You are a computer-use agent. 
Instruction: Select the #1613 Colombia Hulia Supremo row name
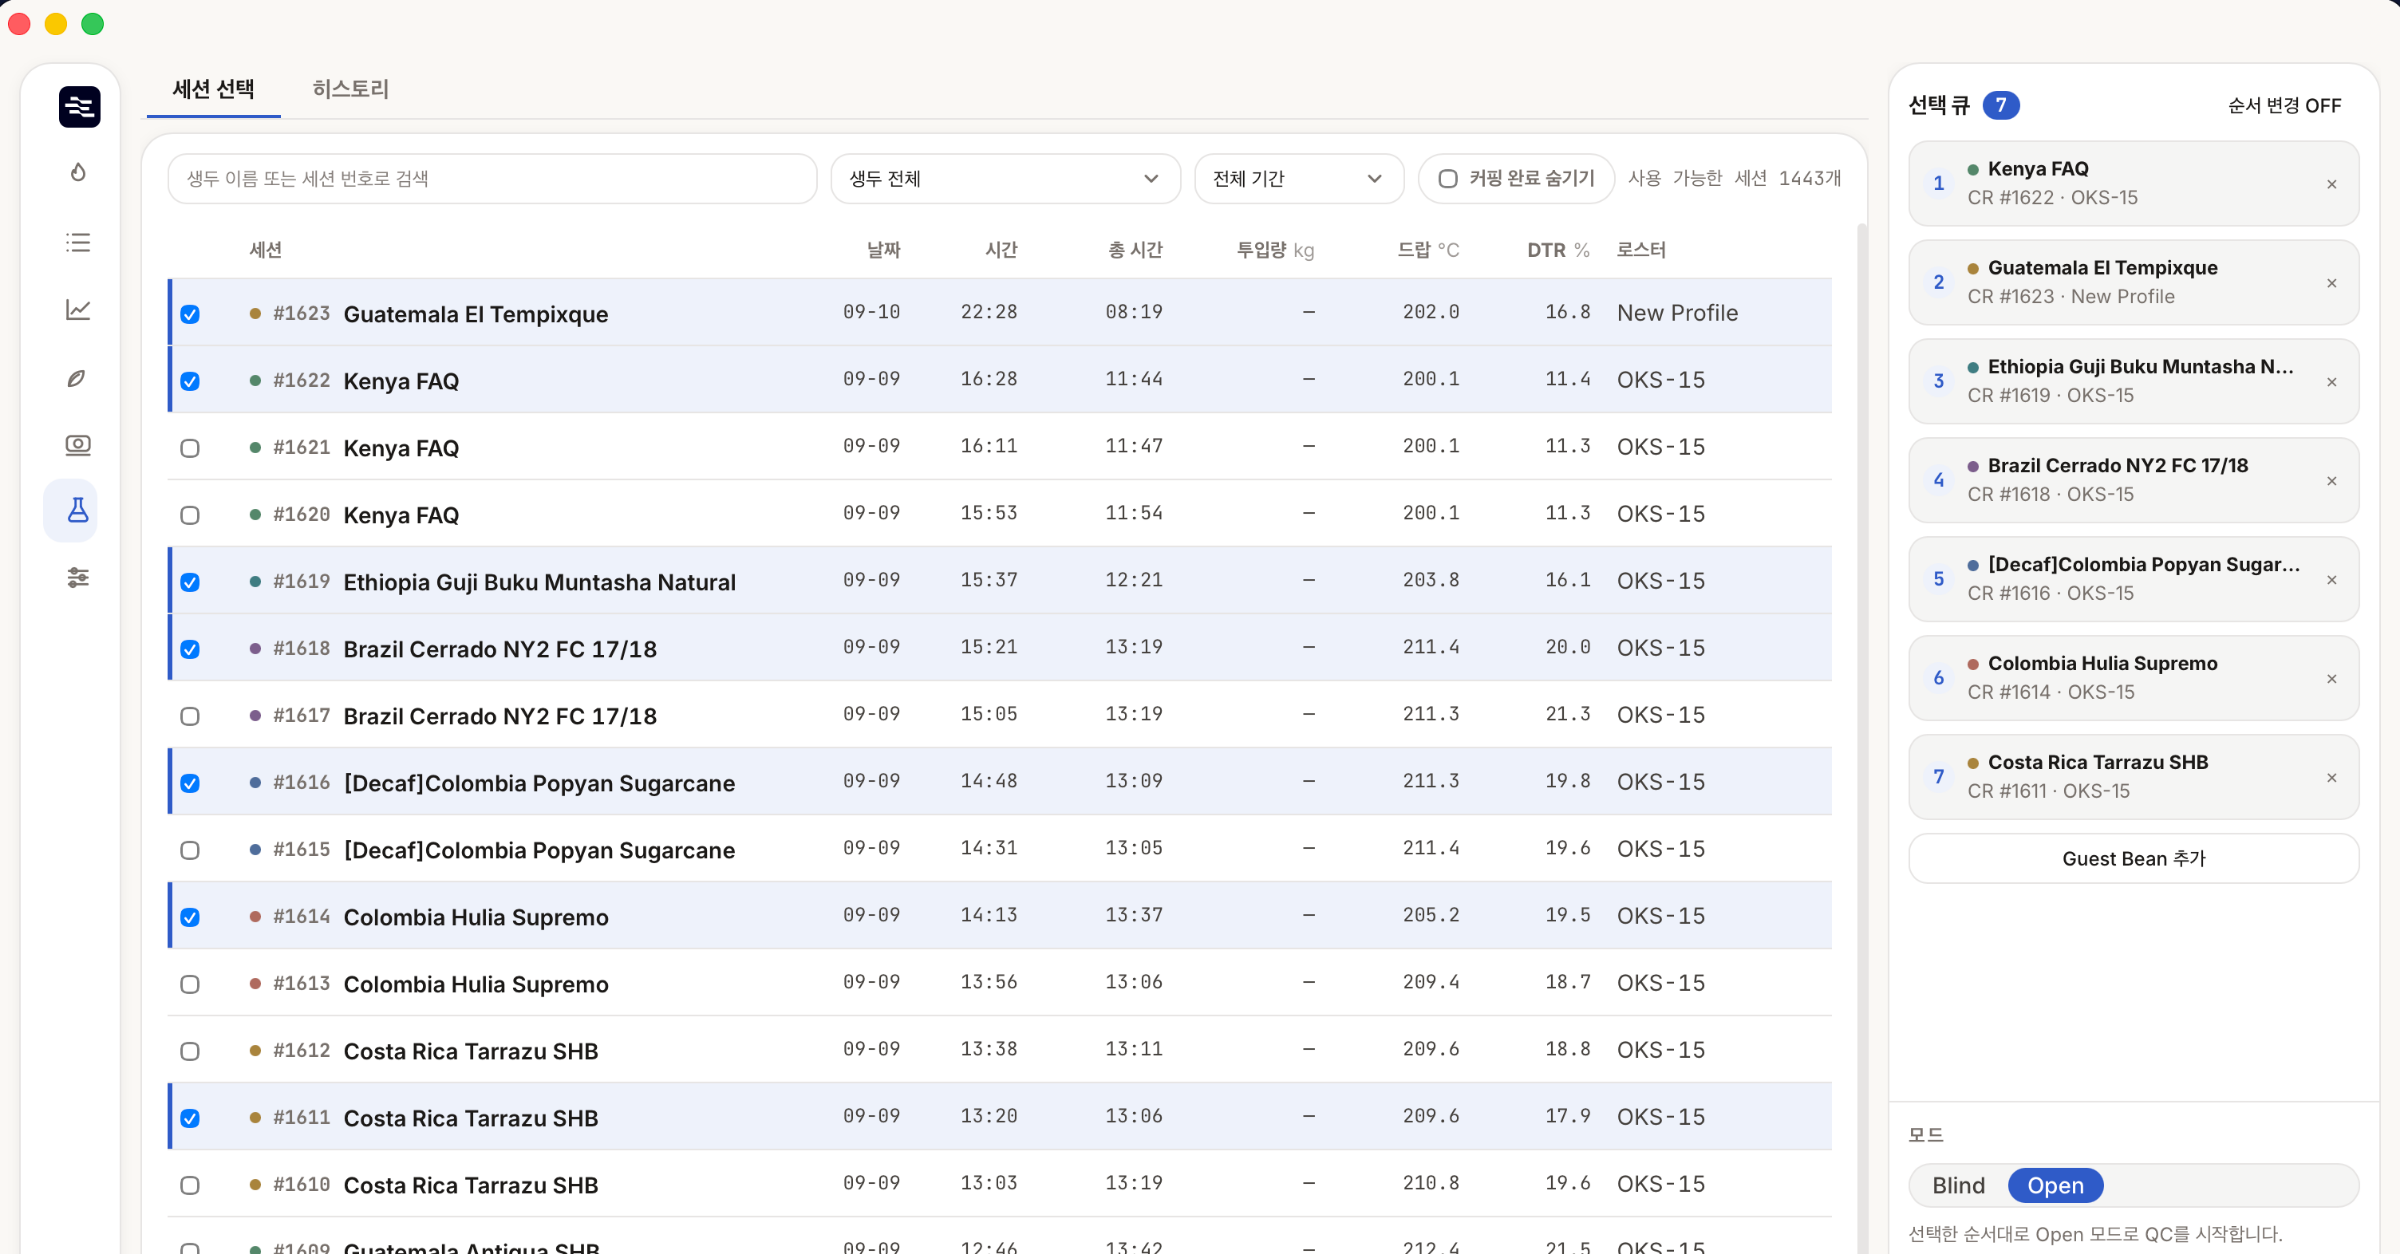click(x=476, y=985)
